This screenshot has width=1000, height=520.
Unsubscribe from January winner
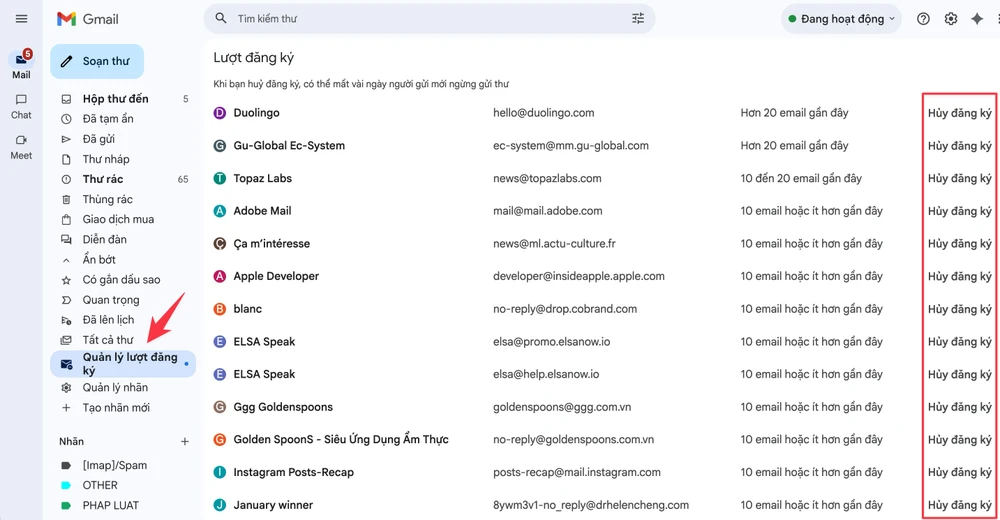click(960, 505)
